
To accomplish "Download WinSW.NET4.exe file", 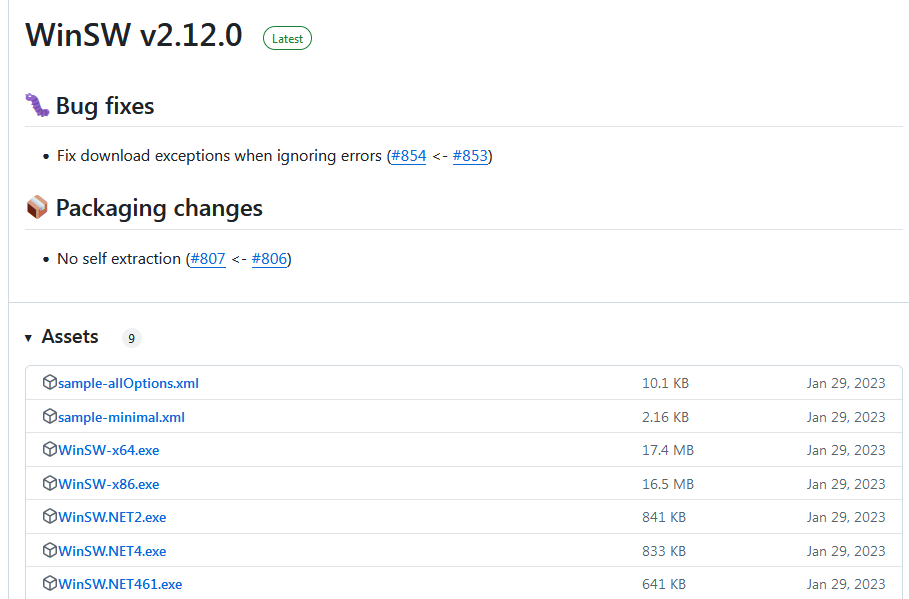I will click(112, 551).
